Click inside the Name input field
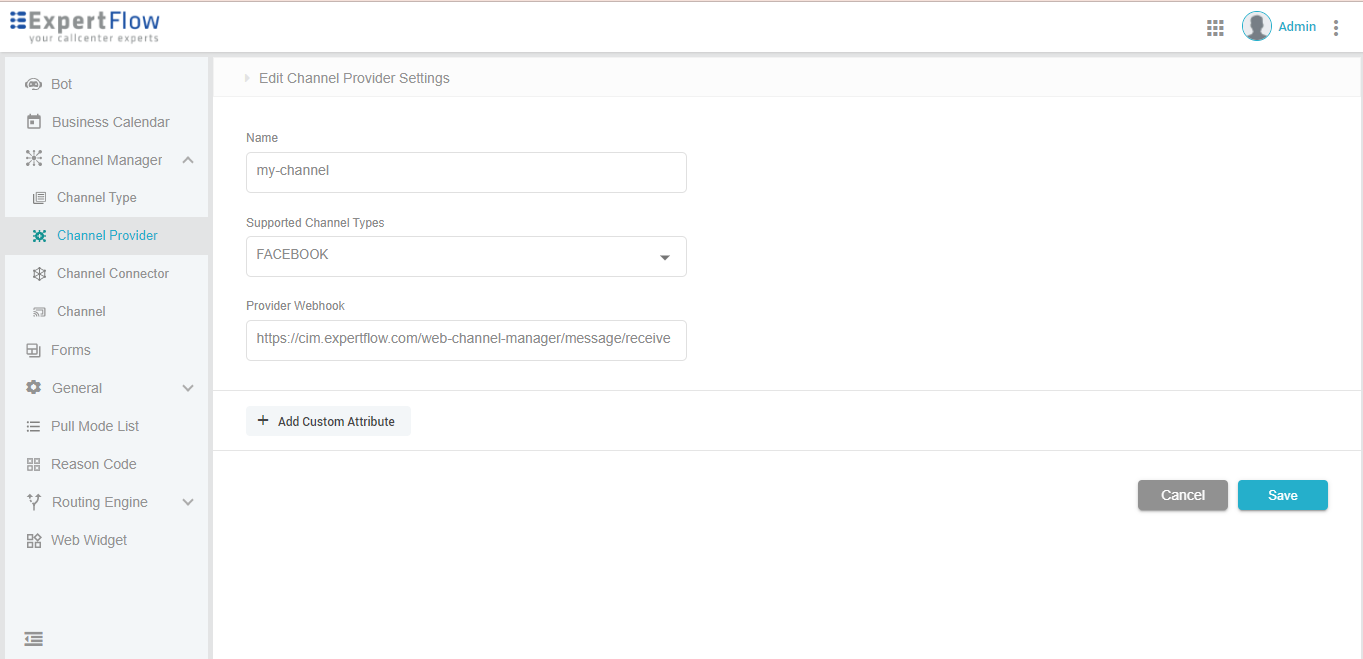 click(465, 172)
